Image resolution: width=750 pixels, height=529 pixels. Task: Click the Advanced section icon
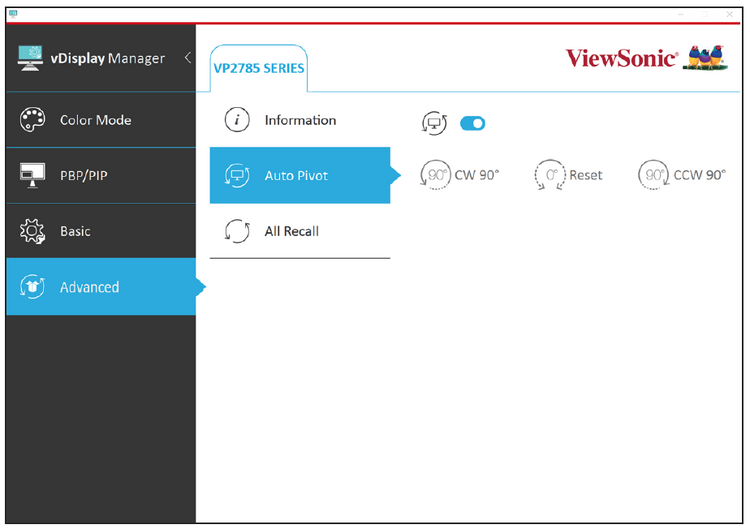32,287
